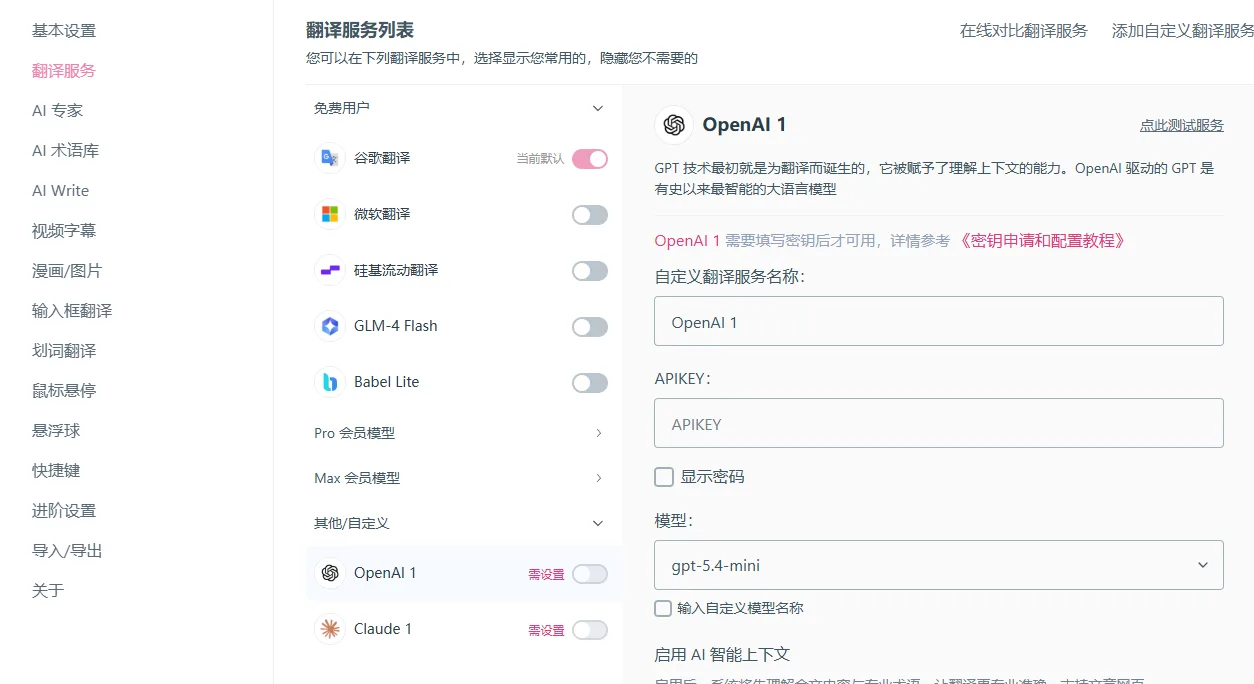Viewport: 1254px width, 684px height.
Task: Select 翻译服务 in the sidebar
Action: (64, 71)
